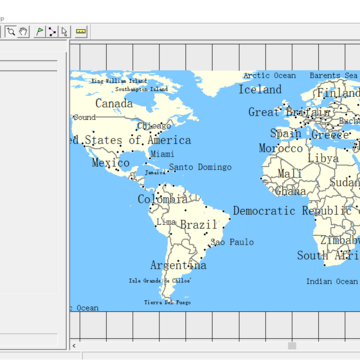360x360 pixels.
Task: Click the Iceland label on the map
Action: coord(260,89)
